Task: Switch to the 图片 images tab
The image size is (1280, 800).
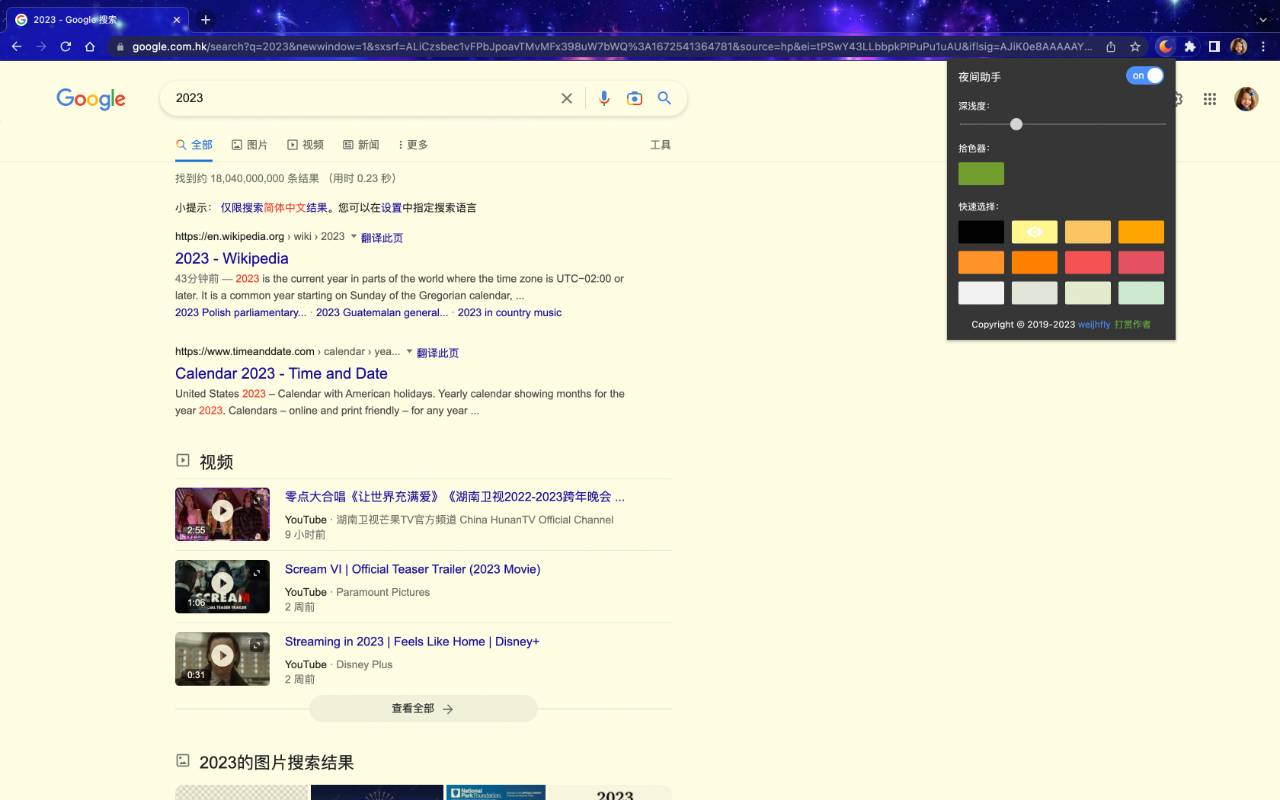Action: pos(250,145)
